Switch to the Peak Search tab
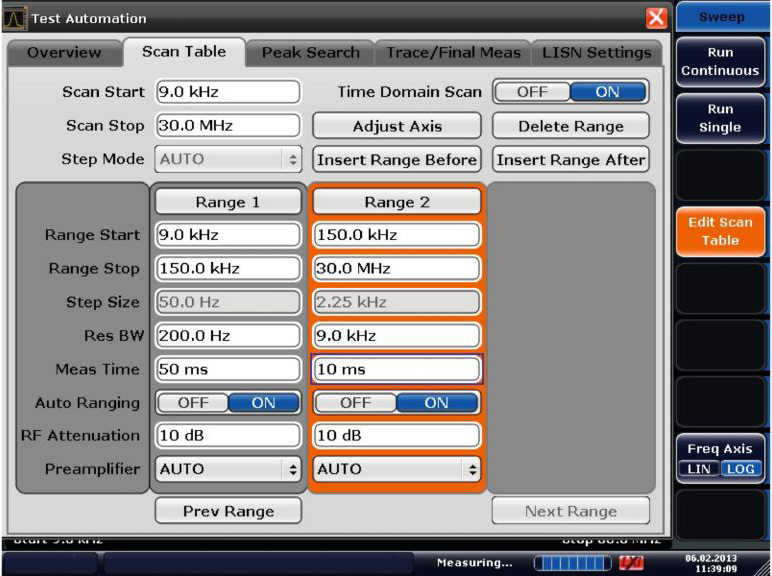 (x=310, y=53)
